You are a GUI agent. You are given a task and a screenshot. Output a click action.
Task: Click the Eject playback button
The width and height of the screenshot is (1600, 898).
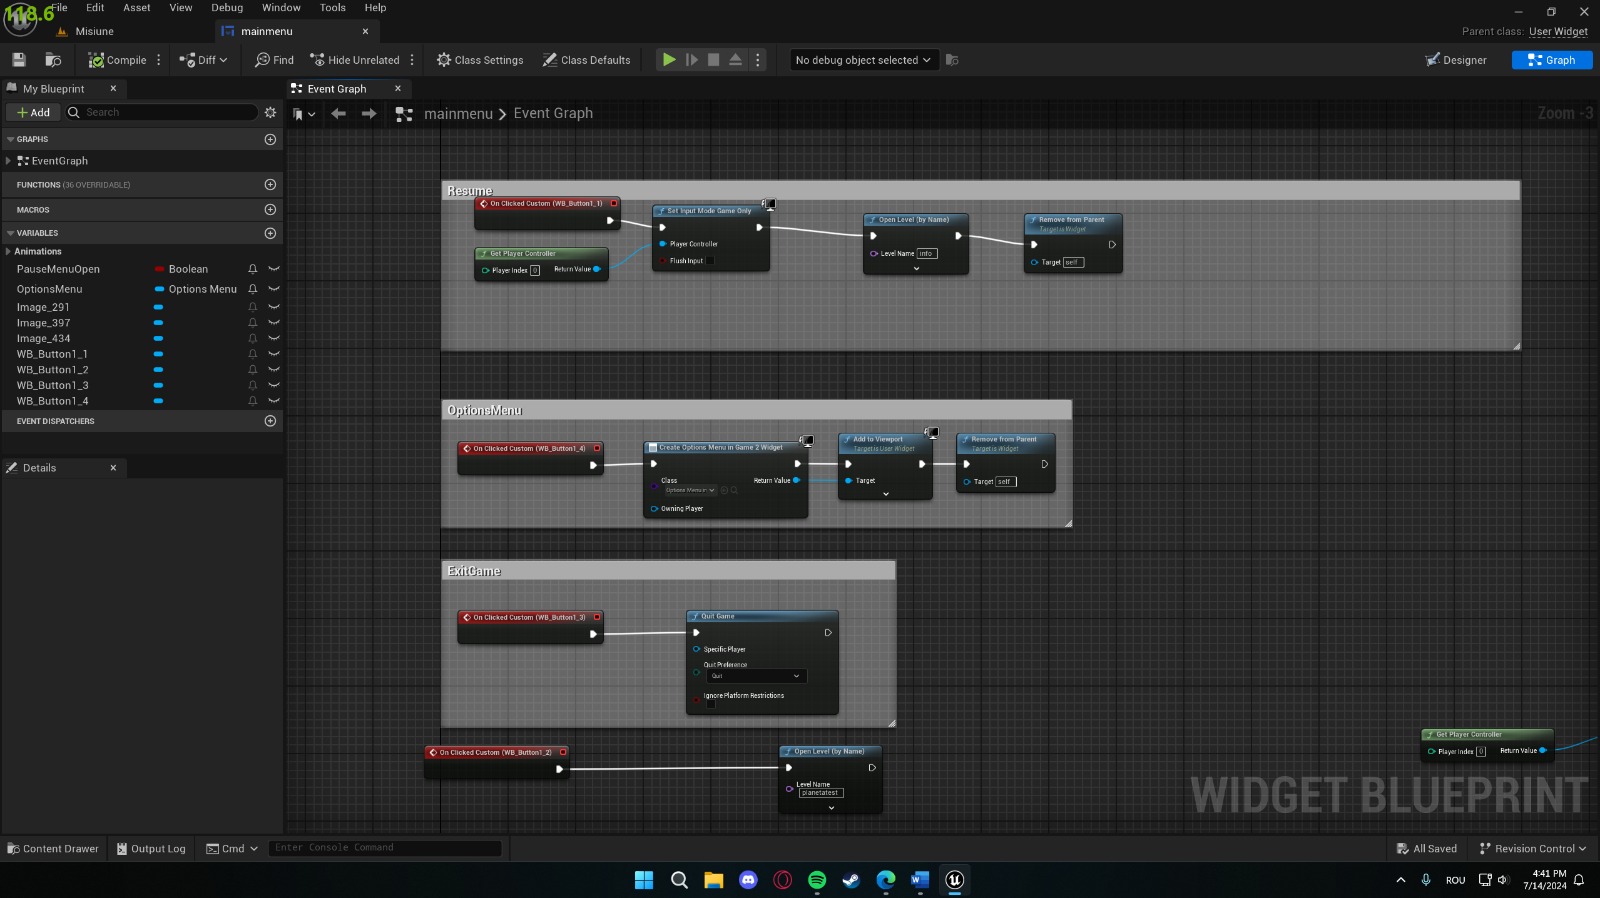click(x=736, y=60)
